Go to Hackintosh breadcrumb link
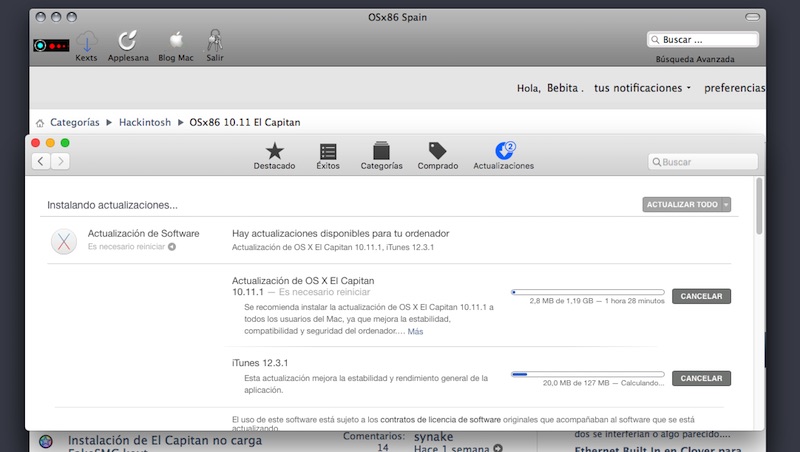Image resolution: width=800 pixels, height=452 pixels. pyautogui.click(x=145, y=122)
